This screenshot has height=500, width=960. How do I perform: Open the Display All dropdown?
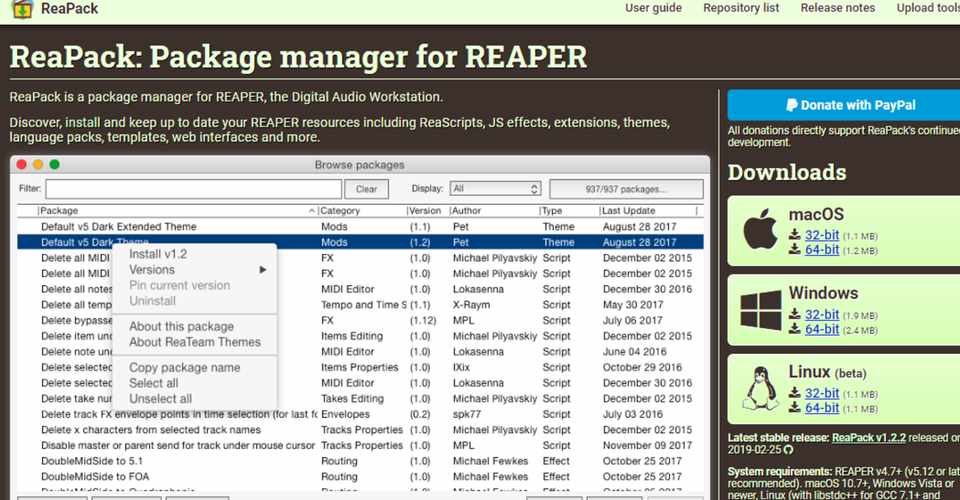[x=496, y=188]
